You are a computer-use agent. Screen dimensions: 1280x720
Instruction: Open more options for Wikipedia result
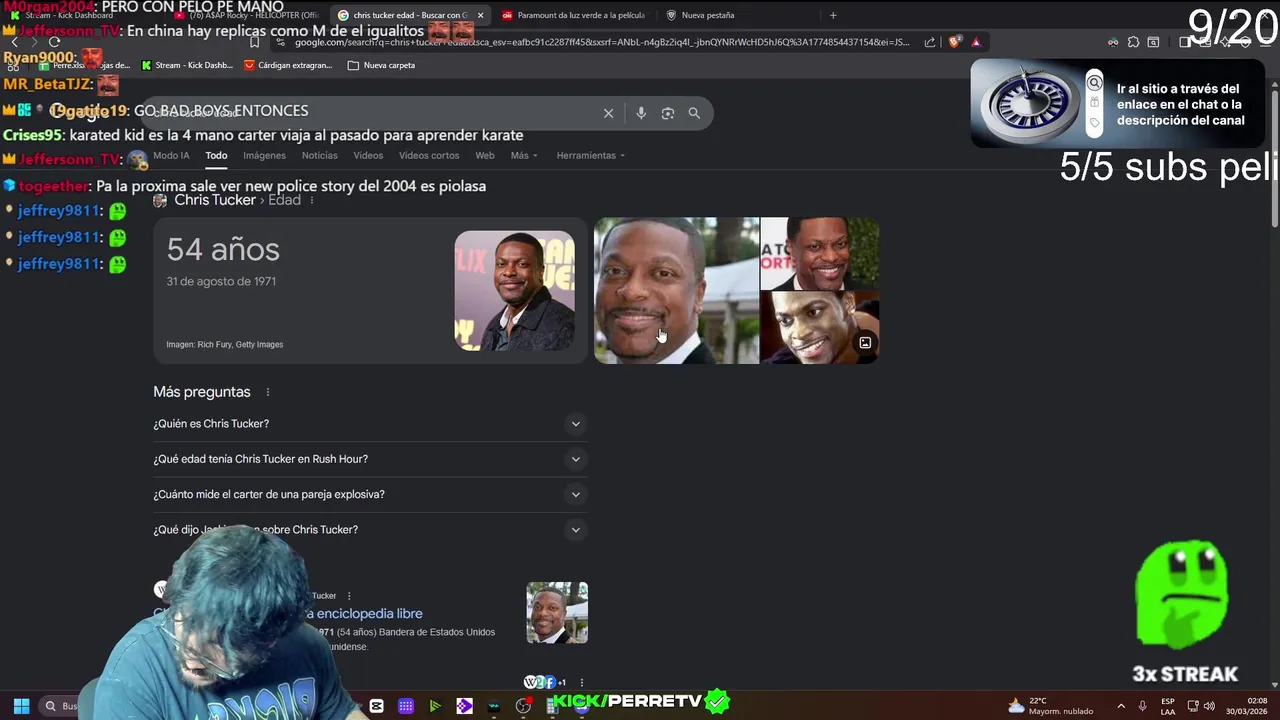(349, 596)
